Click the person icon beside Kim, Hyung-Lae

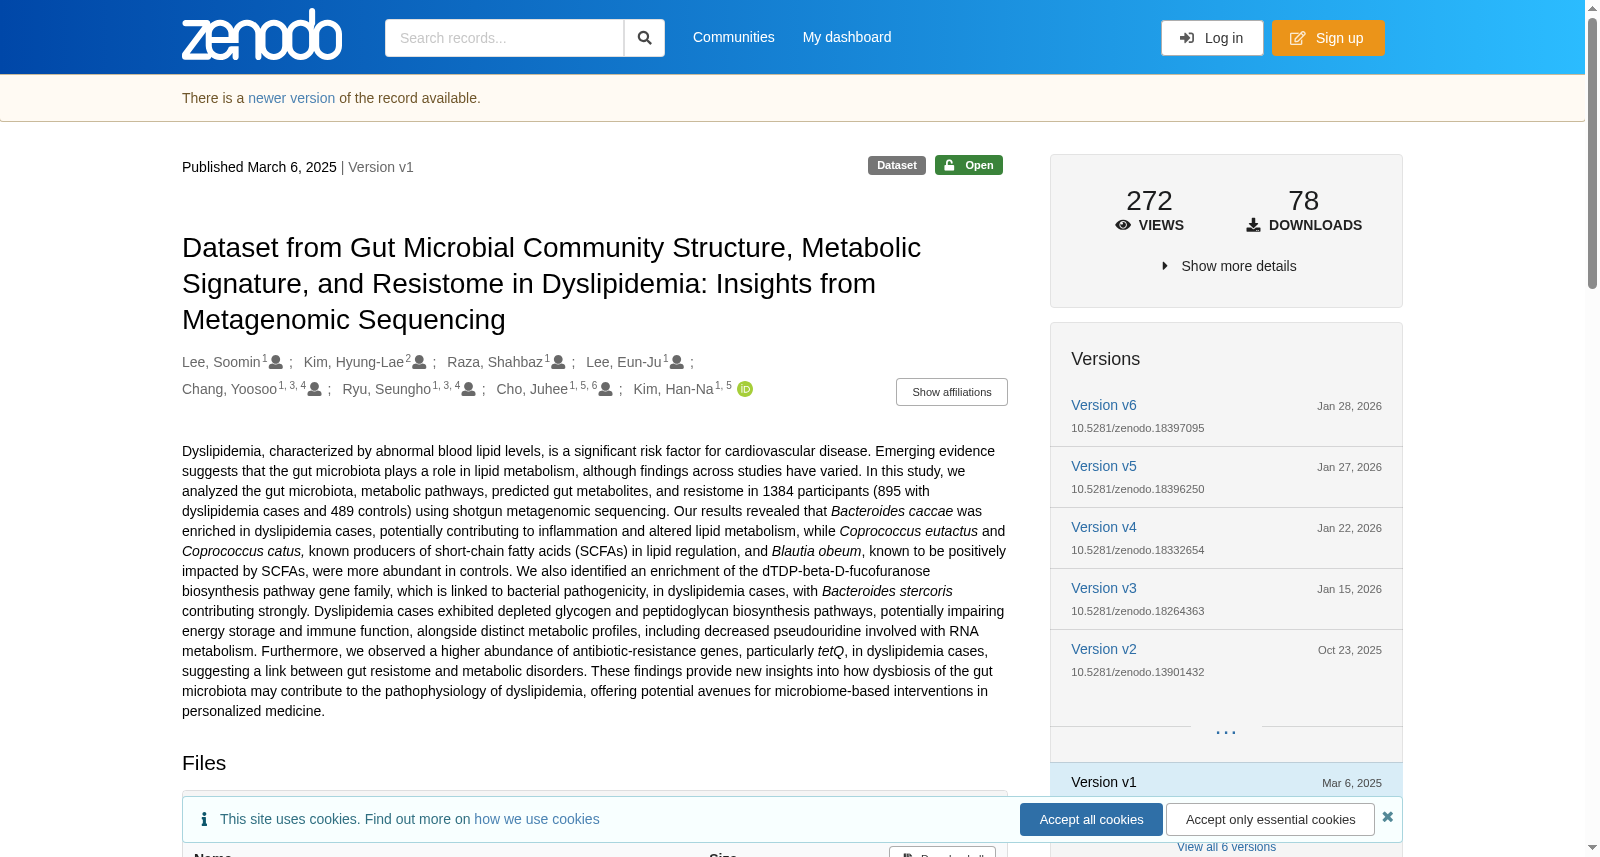click(x=419, y=362)
